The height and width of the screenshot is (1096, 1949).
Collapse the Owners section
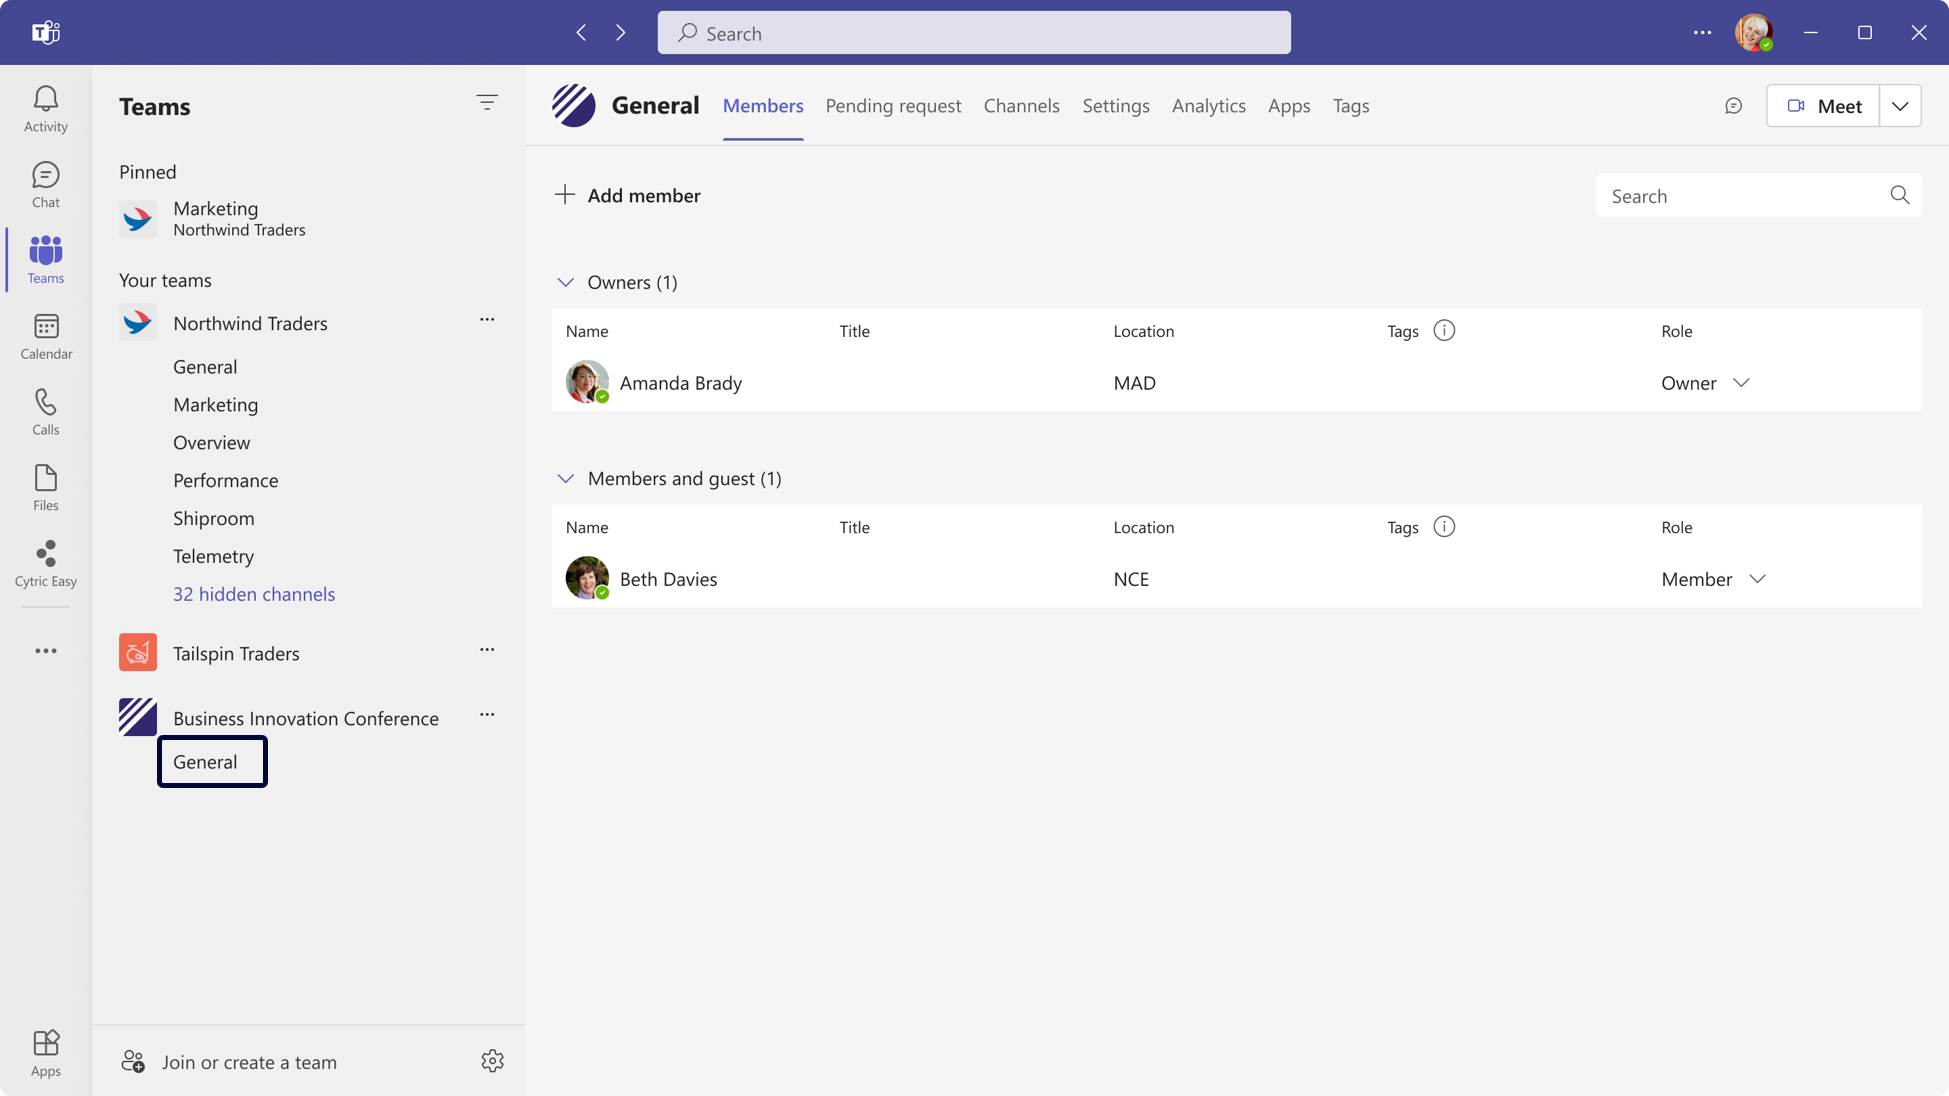[x=565, y=282]
